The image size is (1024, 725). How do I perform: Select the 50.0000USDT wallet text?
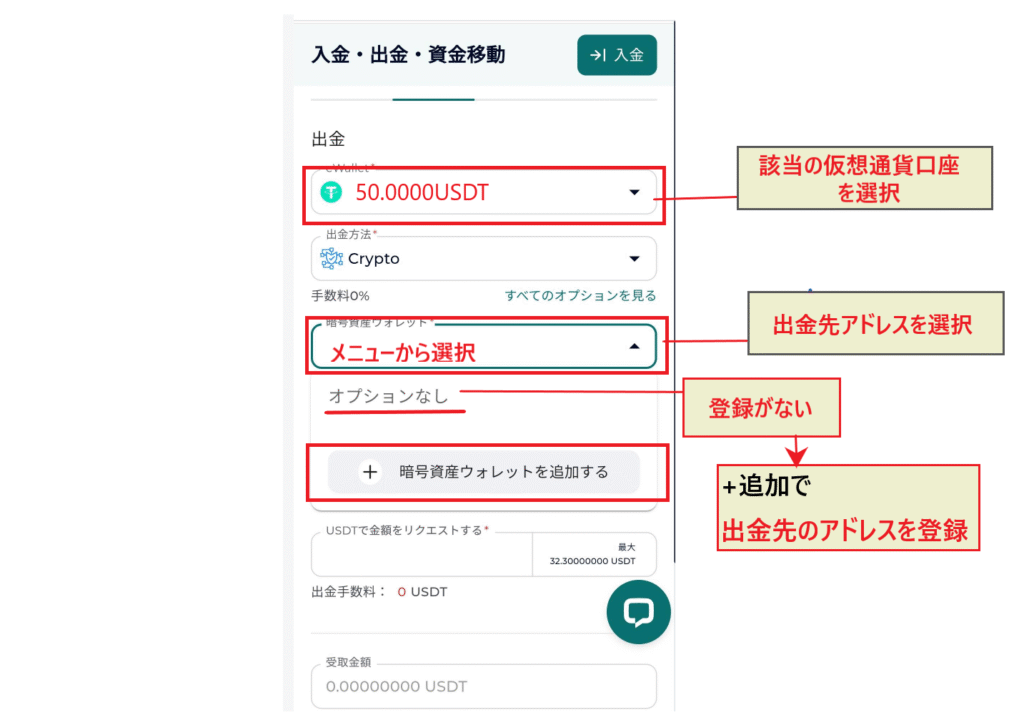click(422, 193)
